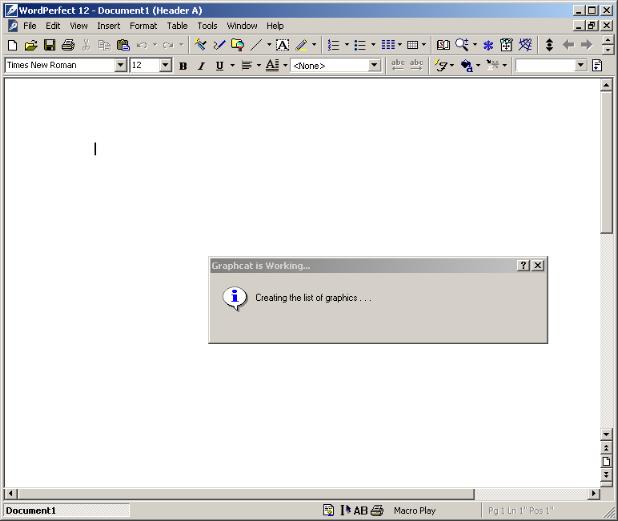The width and height of the screenshot is (618, 521).
Task: Open the Table menu
Action: click(x=177, y=26)
